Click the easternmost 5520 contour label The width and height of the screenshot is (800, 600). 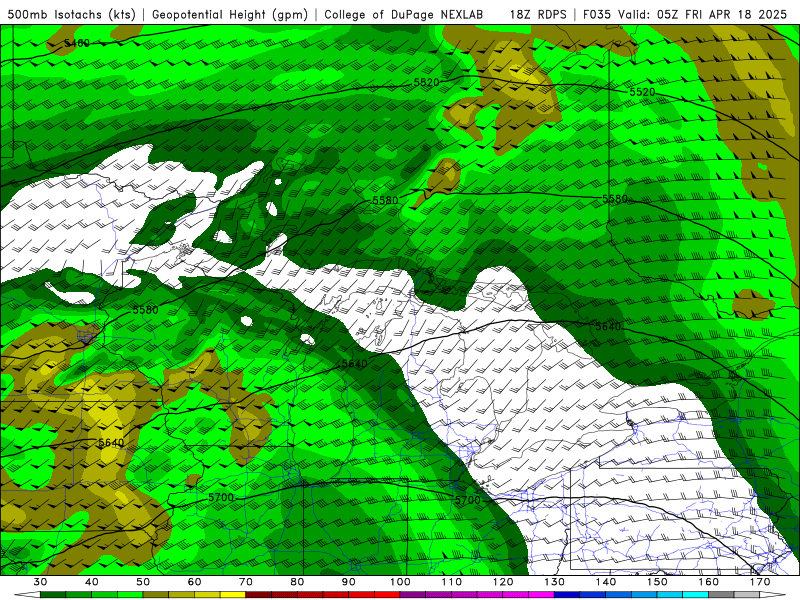(642, 92)
